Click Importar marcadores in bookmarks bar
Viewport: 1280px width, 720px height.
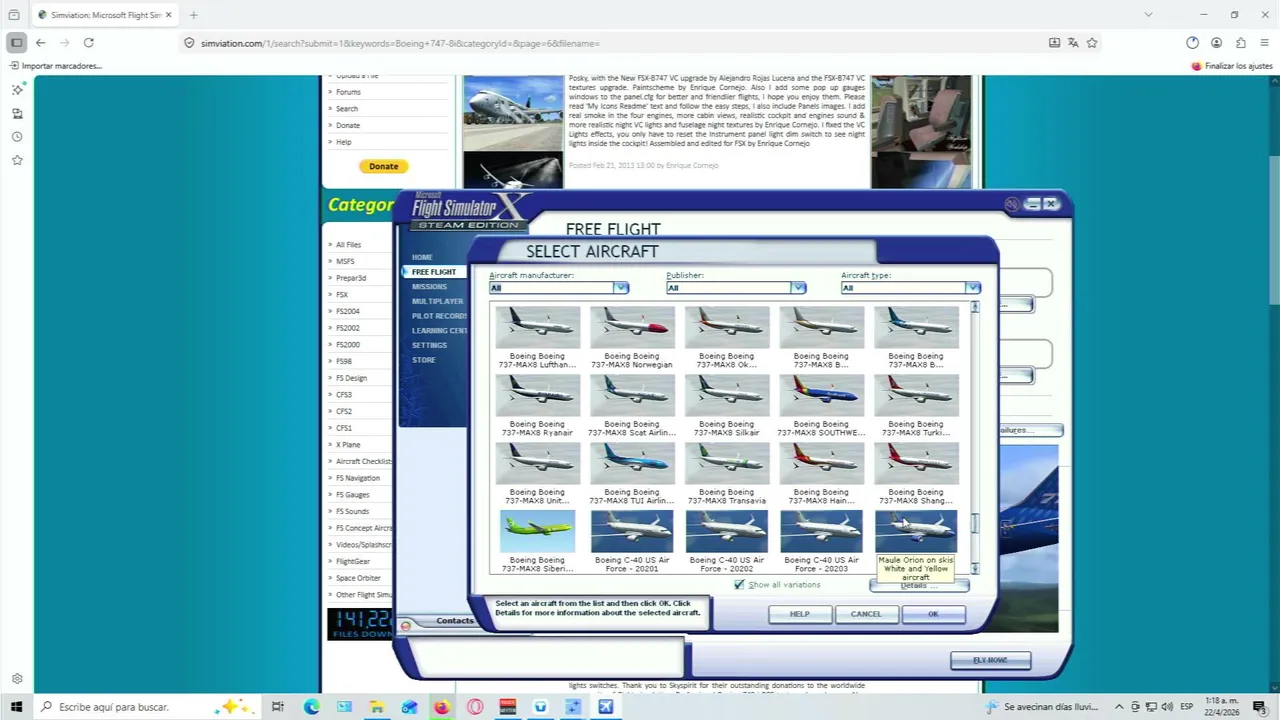(x=55, y=66)
